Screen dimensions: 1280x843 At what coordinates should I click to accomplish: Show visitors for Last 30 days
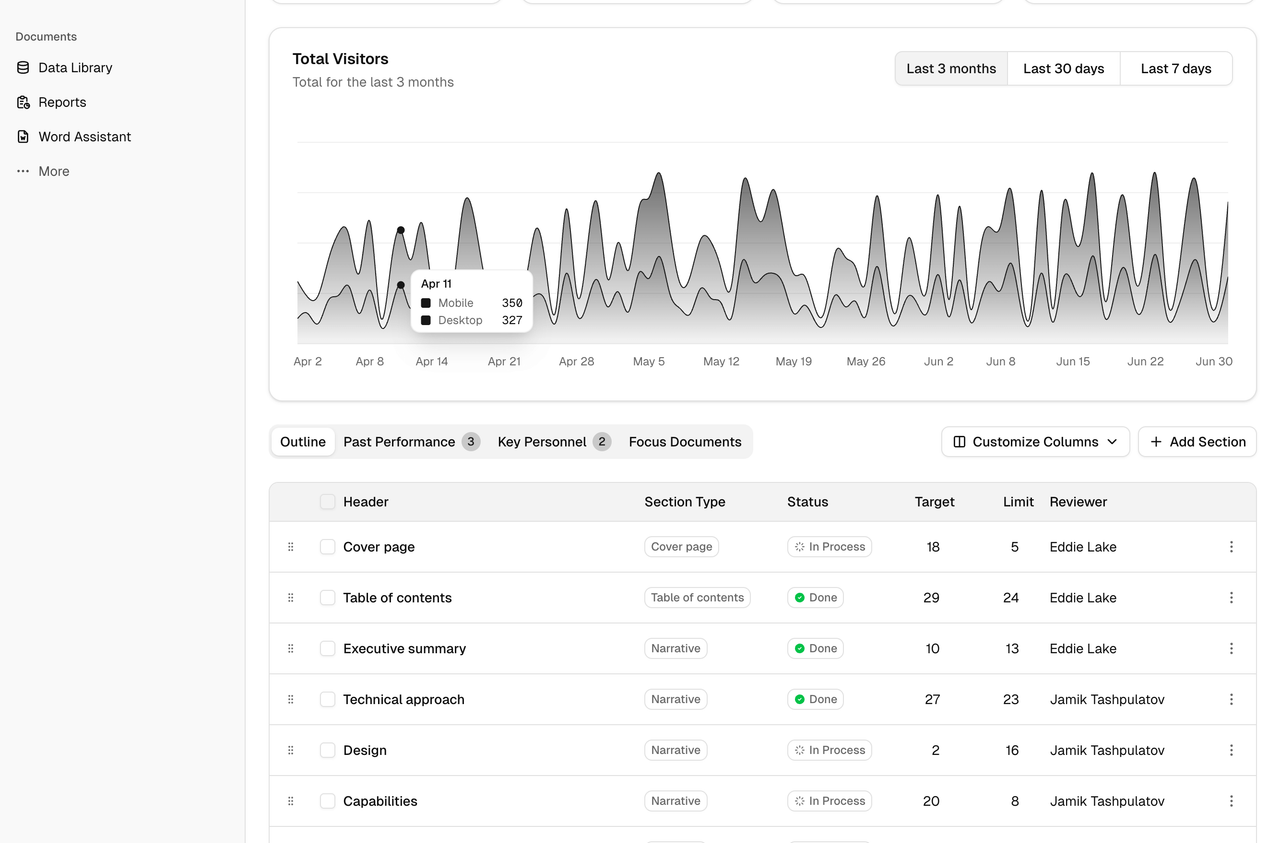coord(1063,69)
